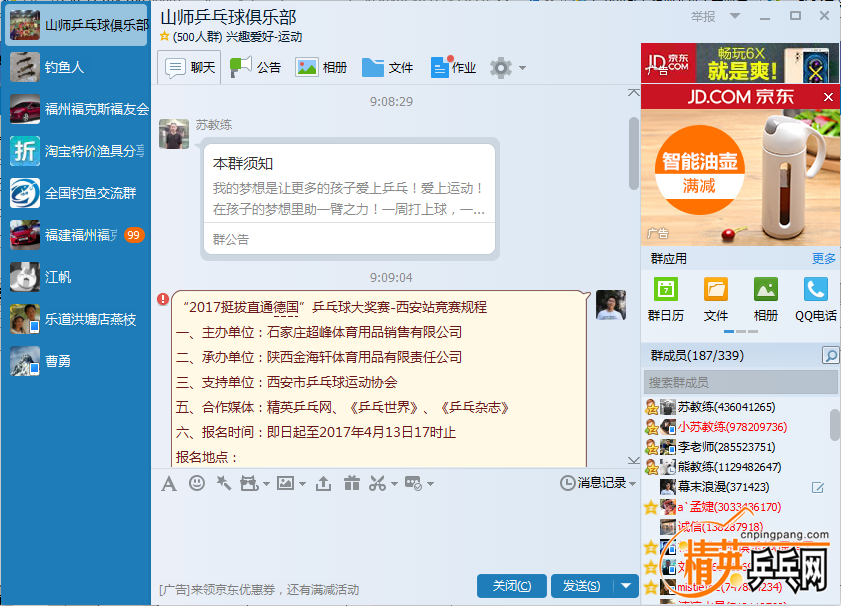Click the send image icon
Image resolution: width=841 pixels, height=606 pixels.
tap(285, 483)
